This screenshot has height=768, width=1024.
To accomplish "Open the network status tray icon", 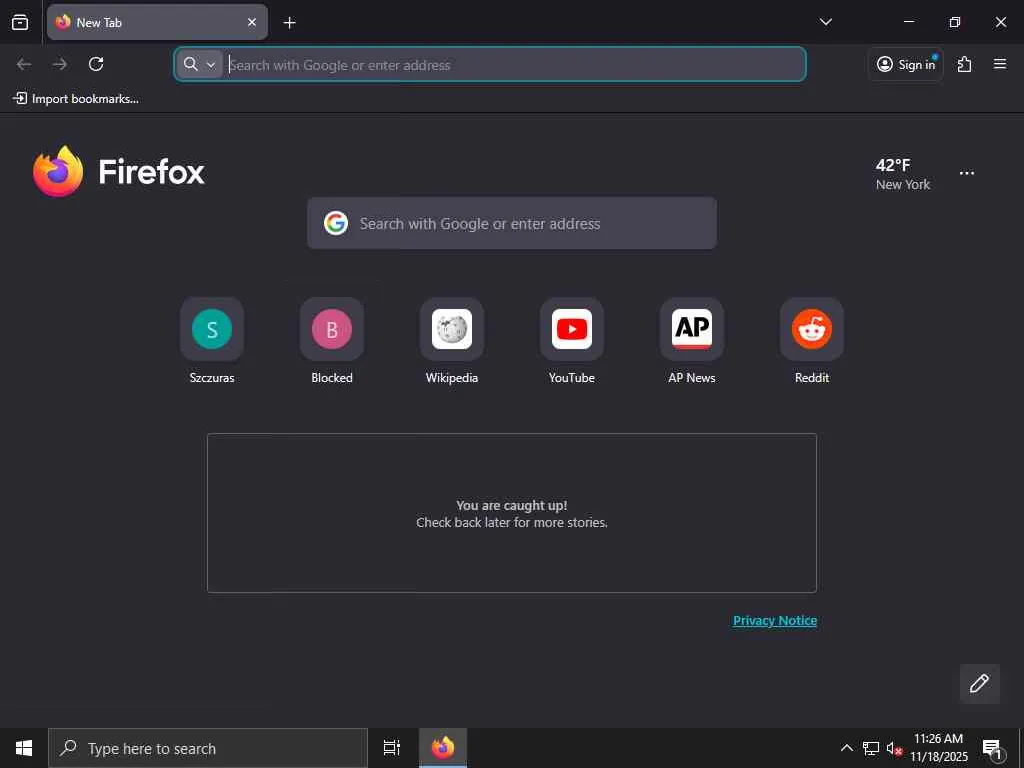I will pos(871,748).
